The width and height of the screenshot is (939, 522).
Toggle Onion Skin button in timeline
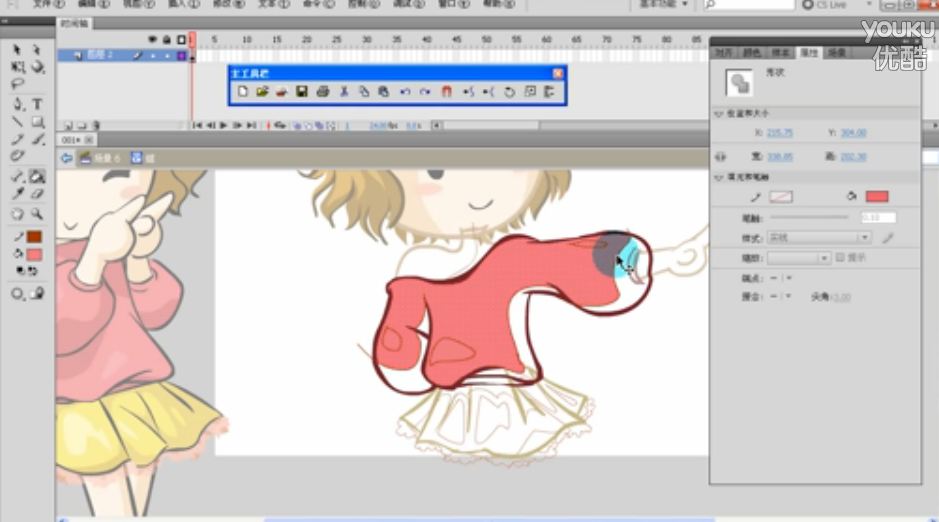click(298, 126)
